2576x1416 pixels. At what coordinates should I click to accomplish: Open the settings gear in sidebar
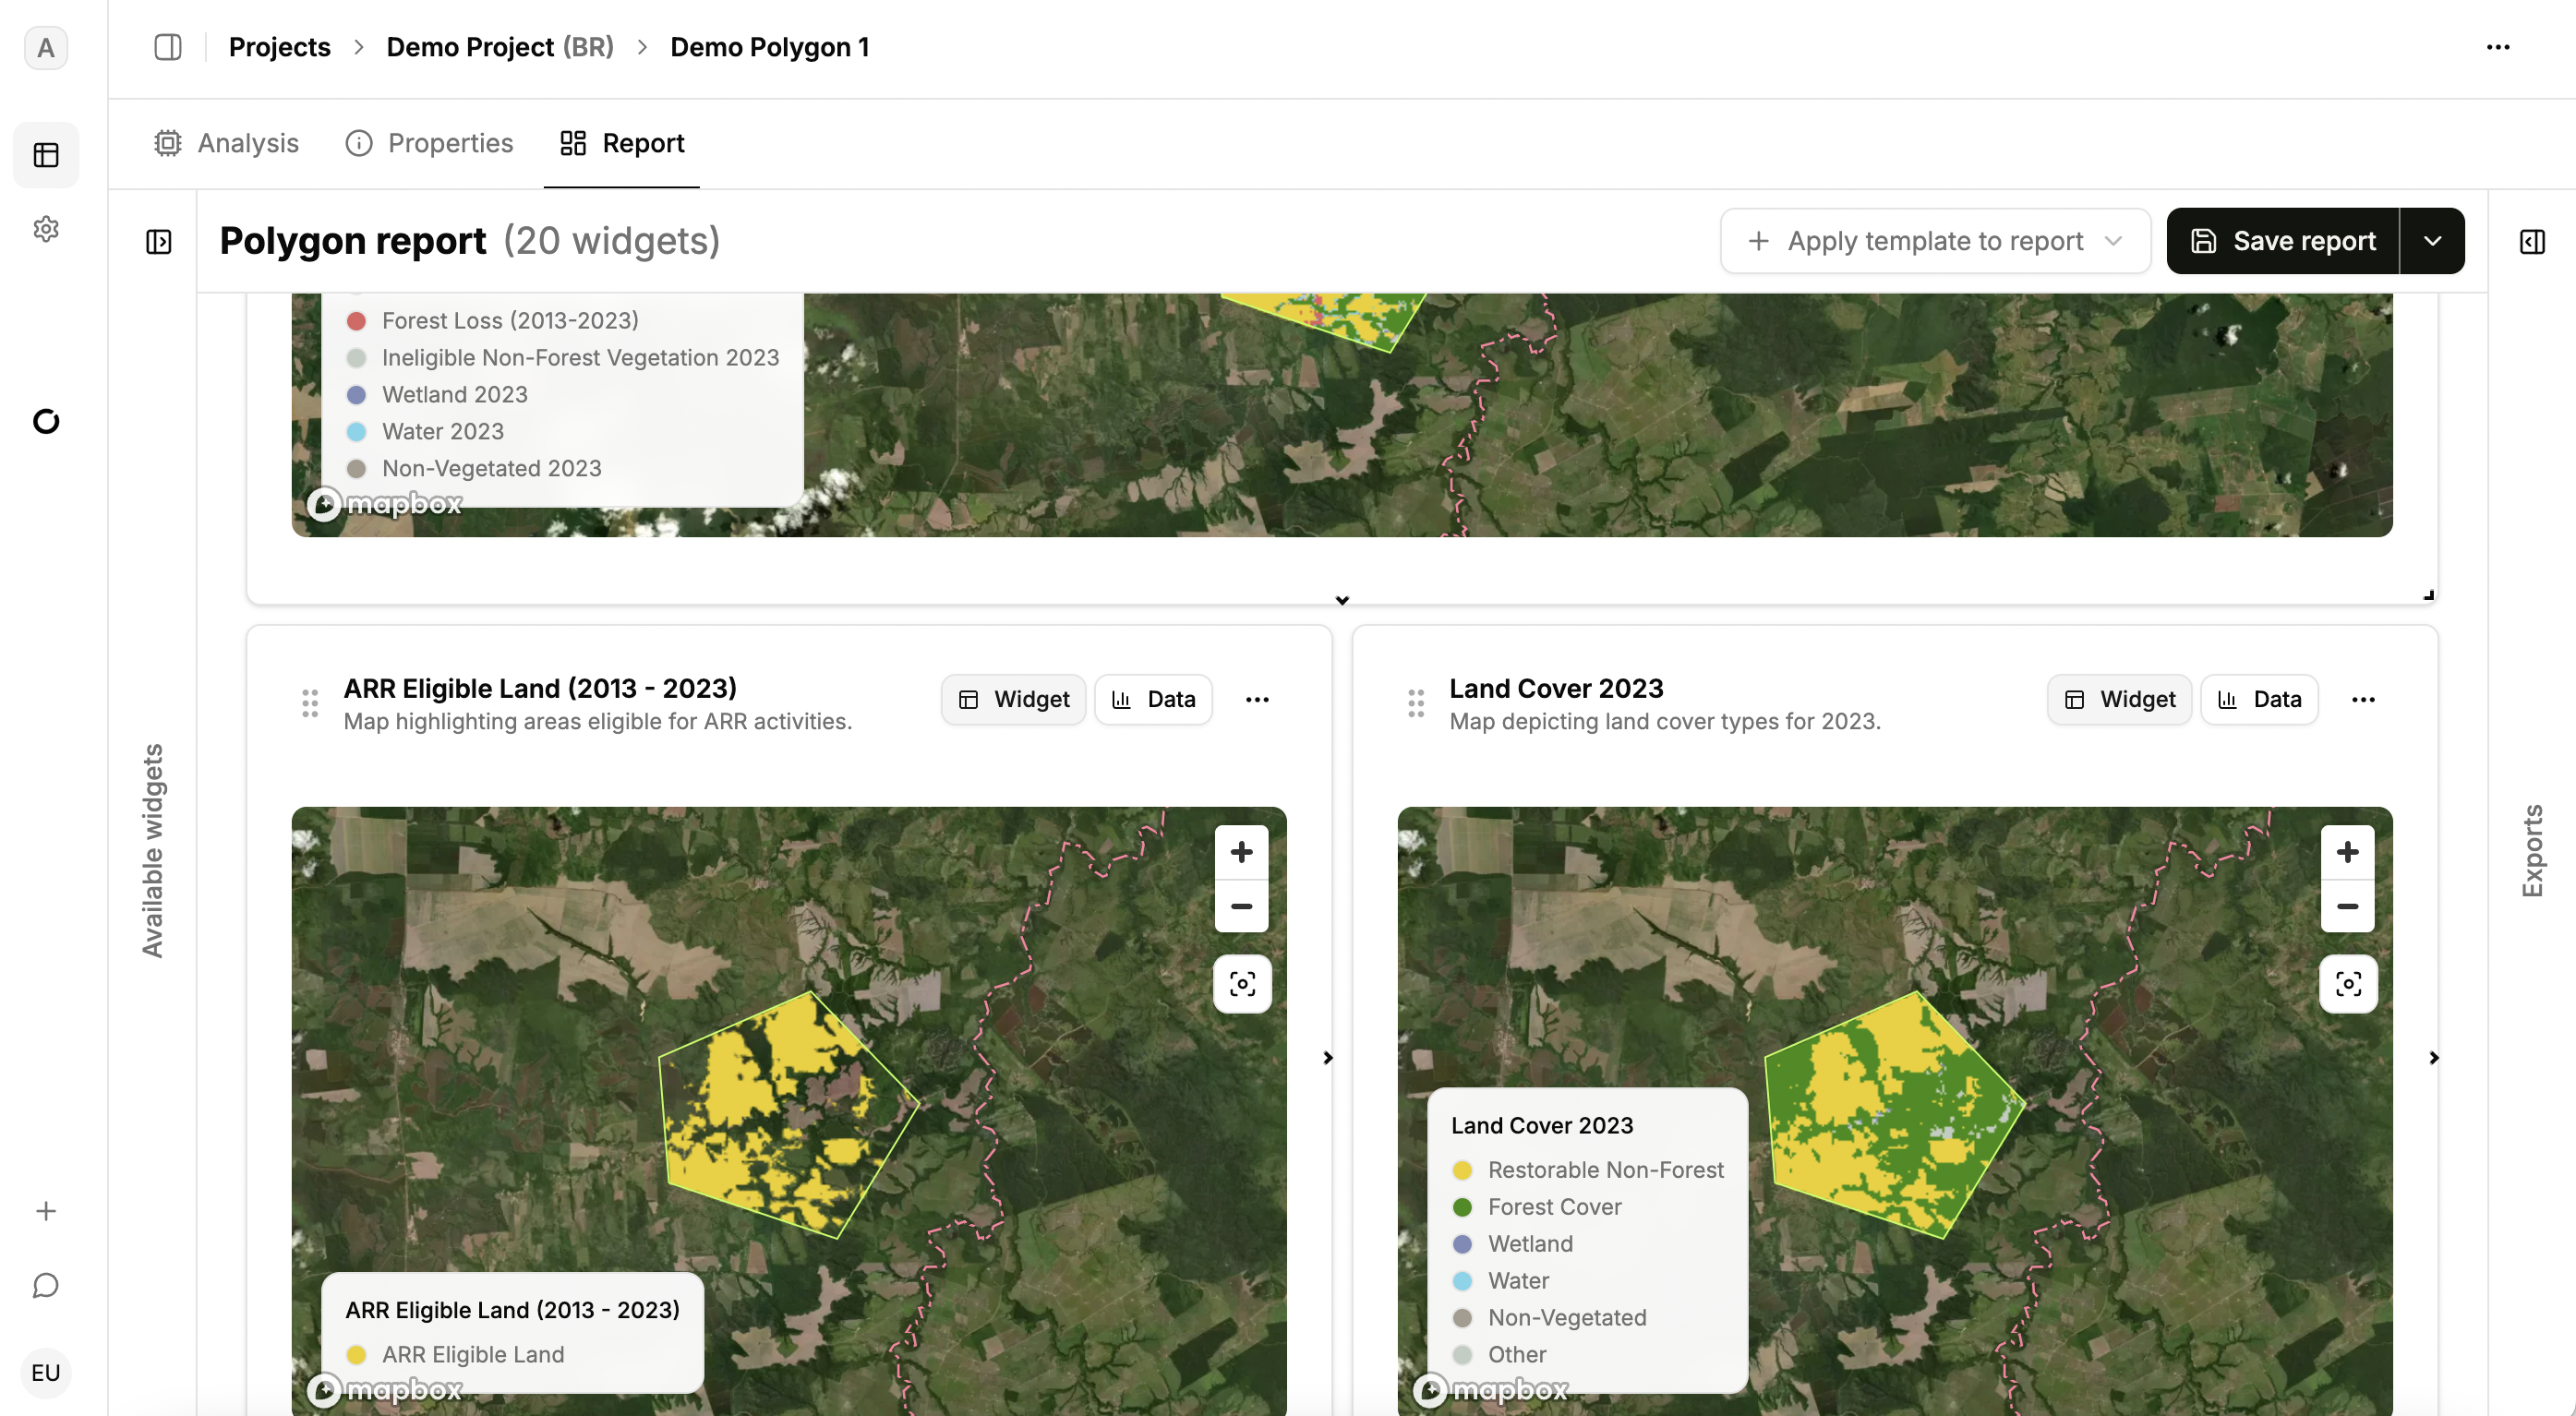[x=46, y=229]
